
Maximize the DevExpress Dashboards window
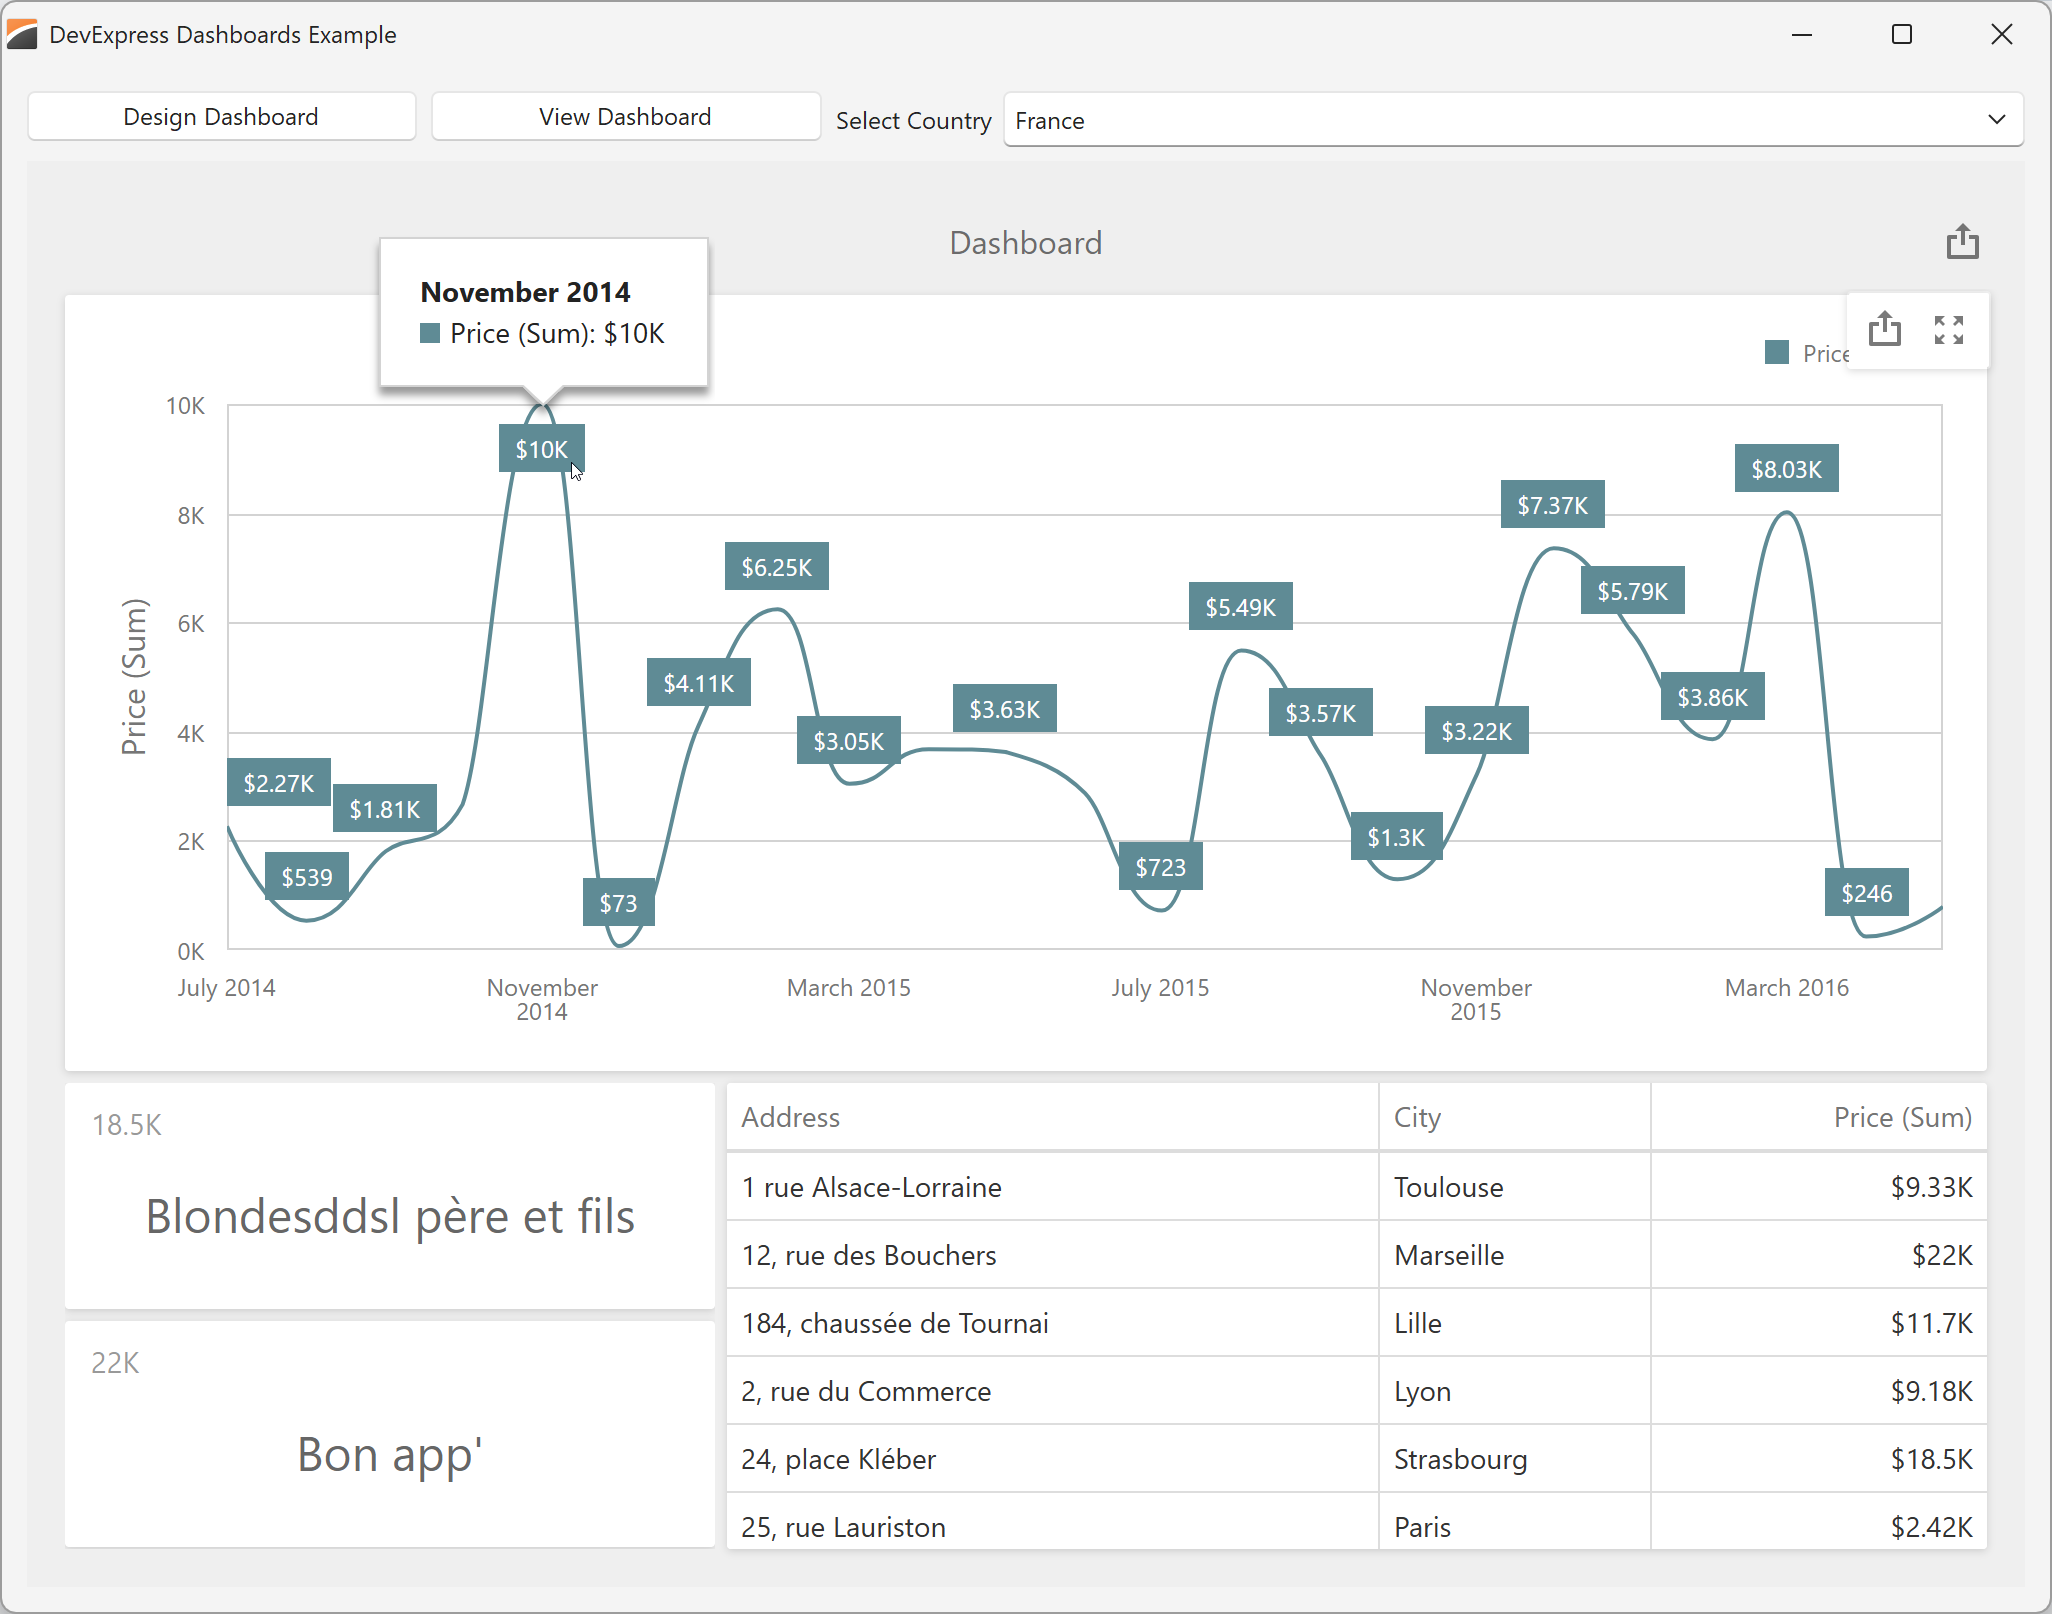1902,35
